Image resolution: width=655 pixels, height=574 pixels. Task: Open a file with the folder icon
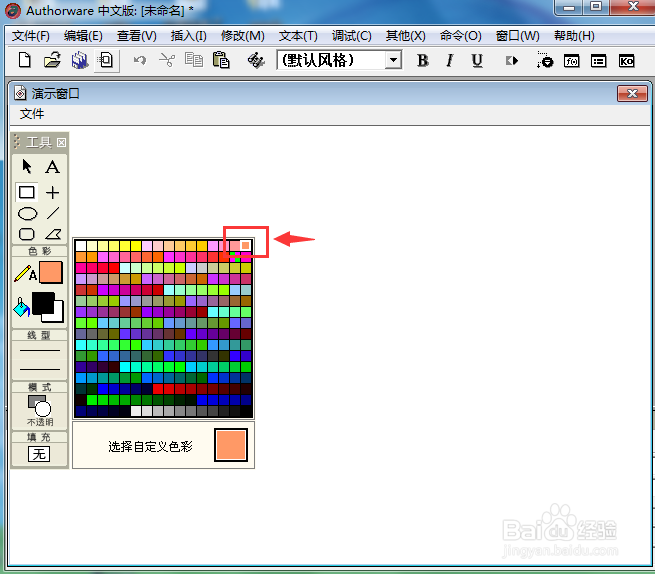(x=52, y=61)
